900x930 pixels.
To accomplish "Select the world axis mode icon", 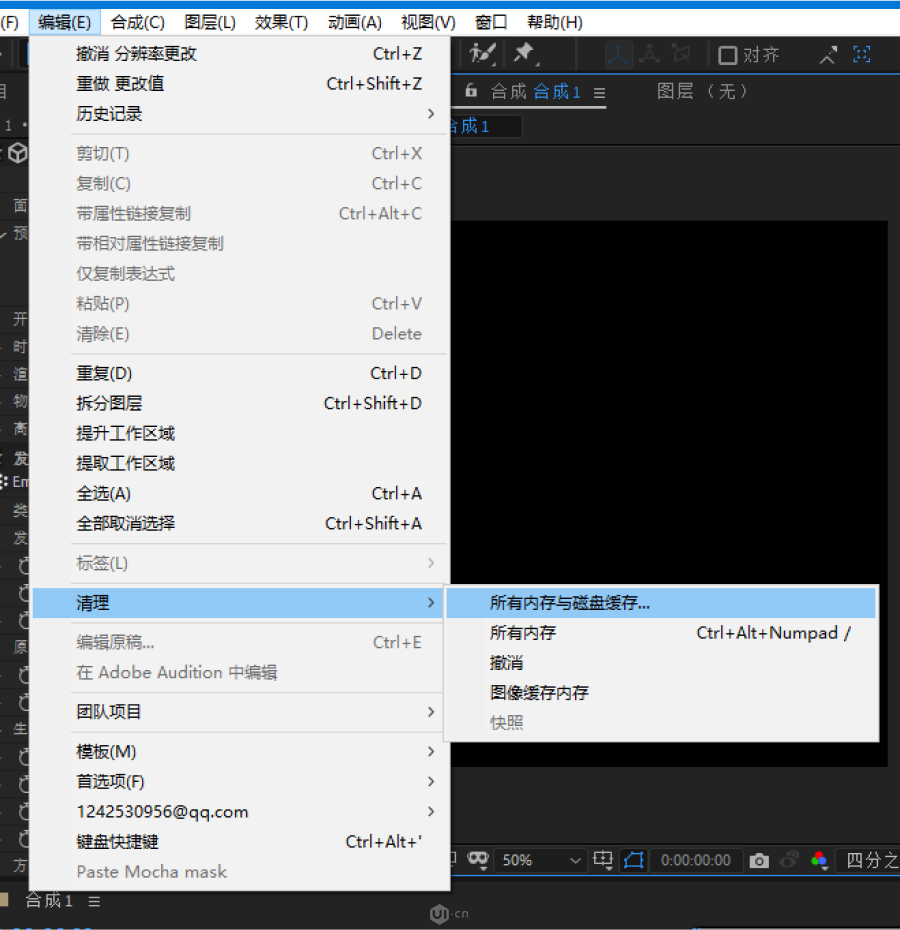I will tap(650, 55).
